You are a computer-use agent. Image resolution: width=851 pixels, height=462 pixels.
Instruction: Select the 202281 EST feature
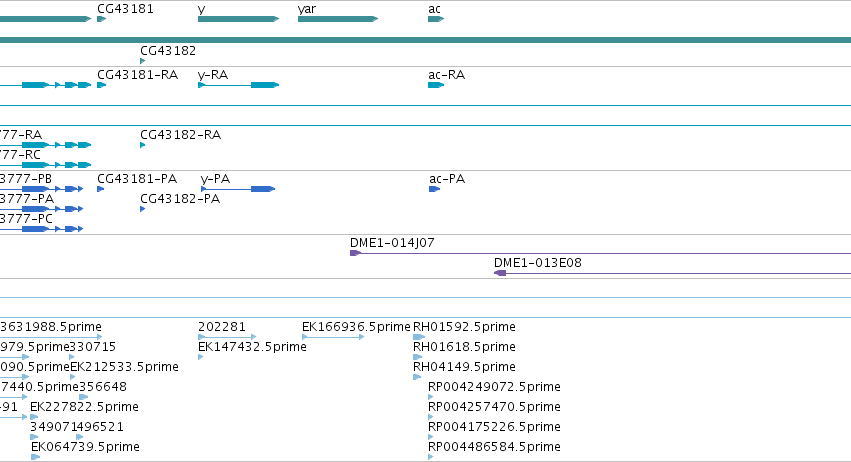pos(227,337)
